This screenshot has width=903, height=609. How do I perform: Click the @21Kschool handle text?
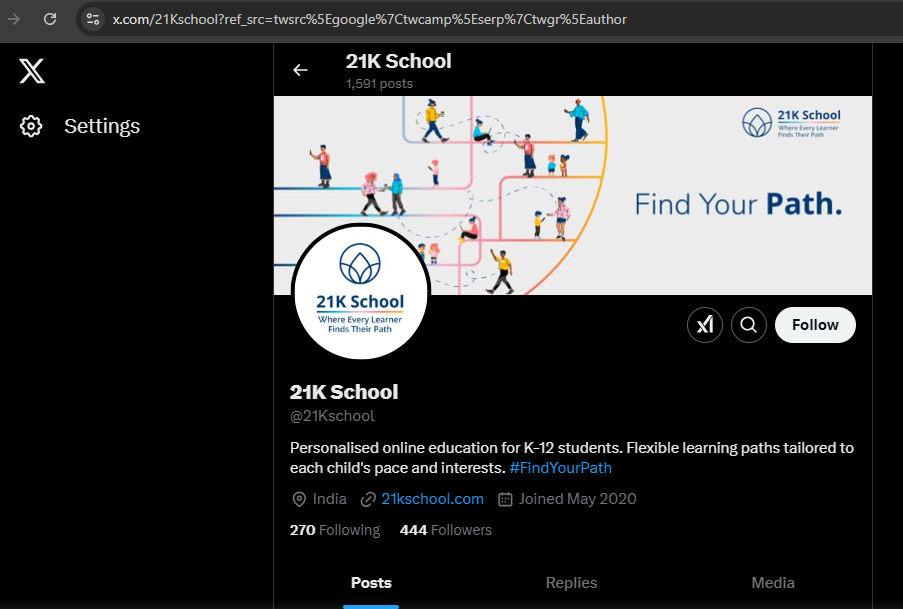(332, 416)
